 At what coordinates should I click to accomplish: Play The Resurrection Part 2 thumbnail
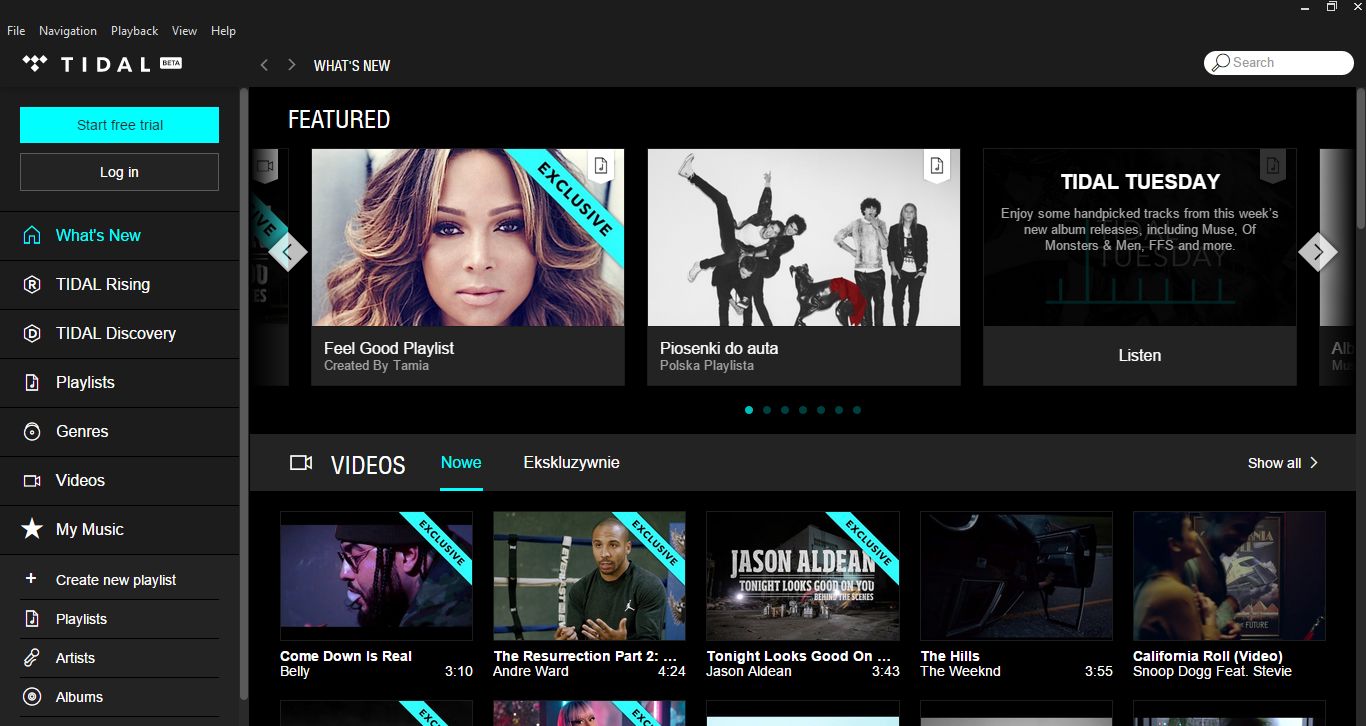pos(589,576)
